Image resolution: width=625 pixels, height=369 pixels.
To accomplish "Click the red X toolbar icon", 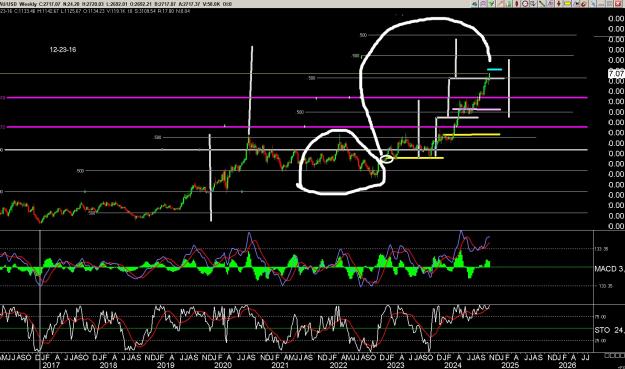I will tap(618, 4).
